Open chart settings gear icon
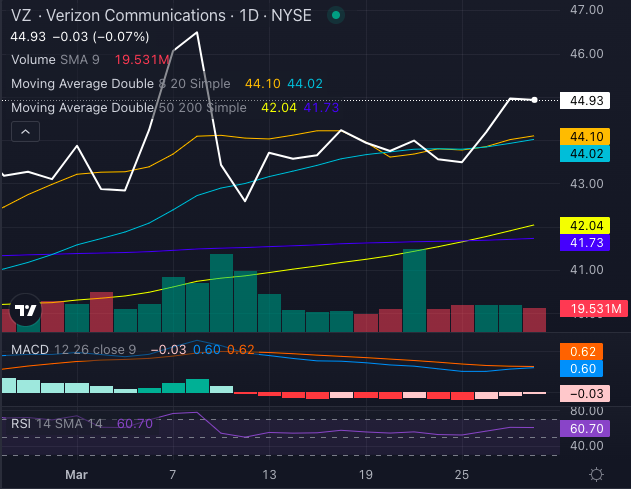Viewport: 631px width, 489px height. 596,473
